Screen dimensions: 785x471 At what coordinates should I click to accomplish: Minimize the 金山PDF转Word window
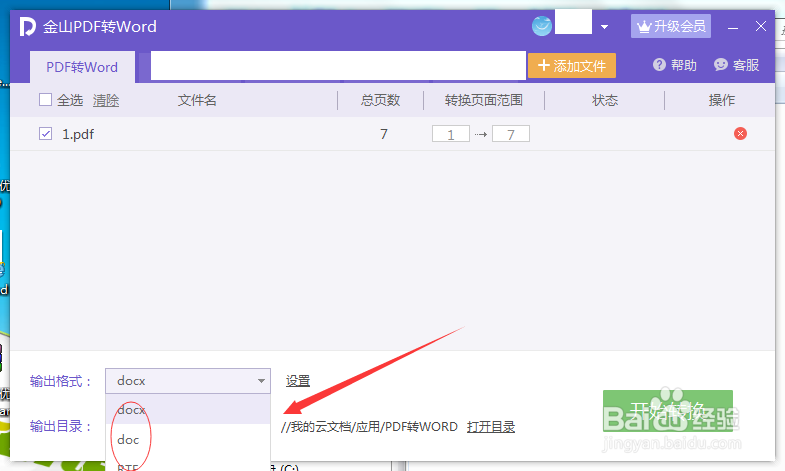tap(733, 28)
